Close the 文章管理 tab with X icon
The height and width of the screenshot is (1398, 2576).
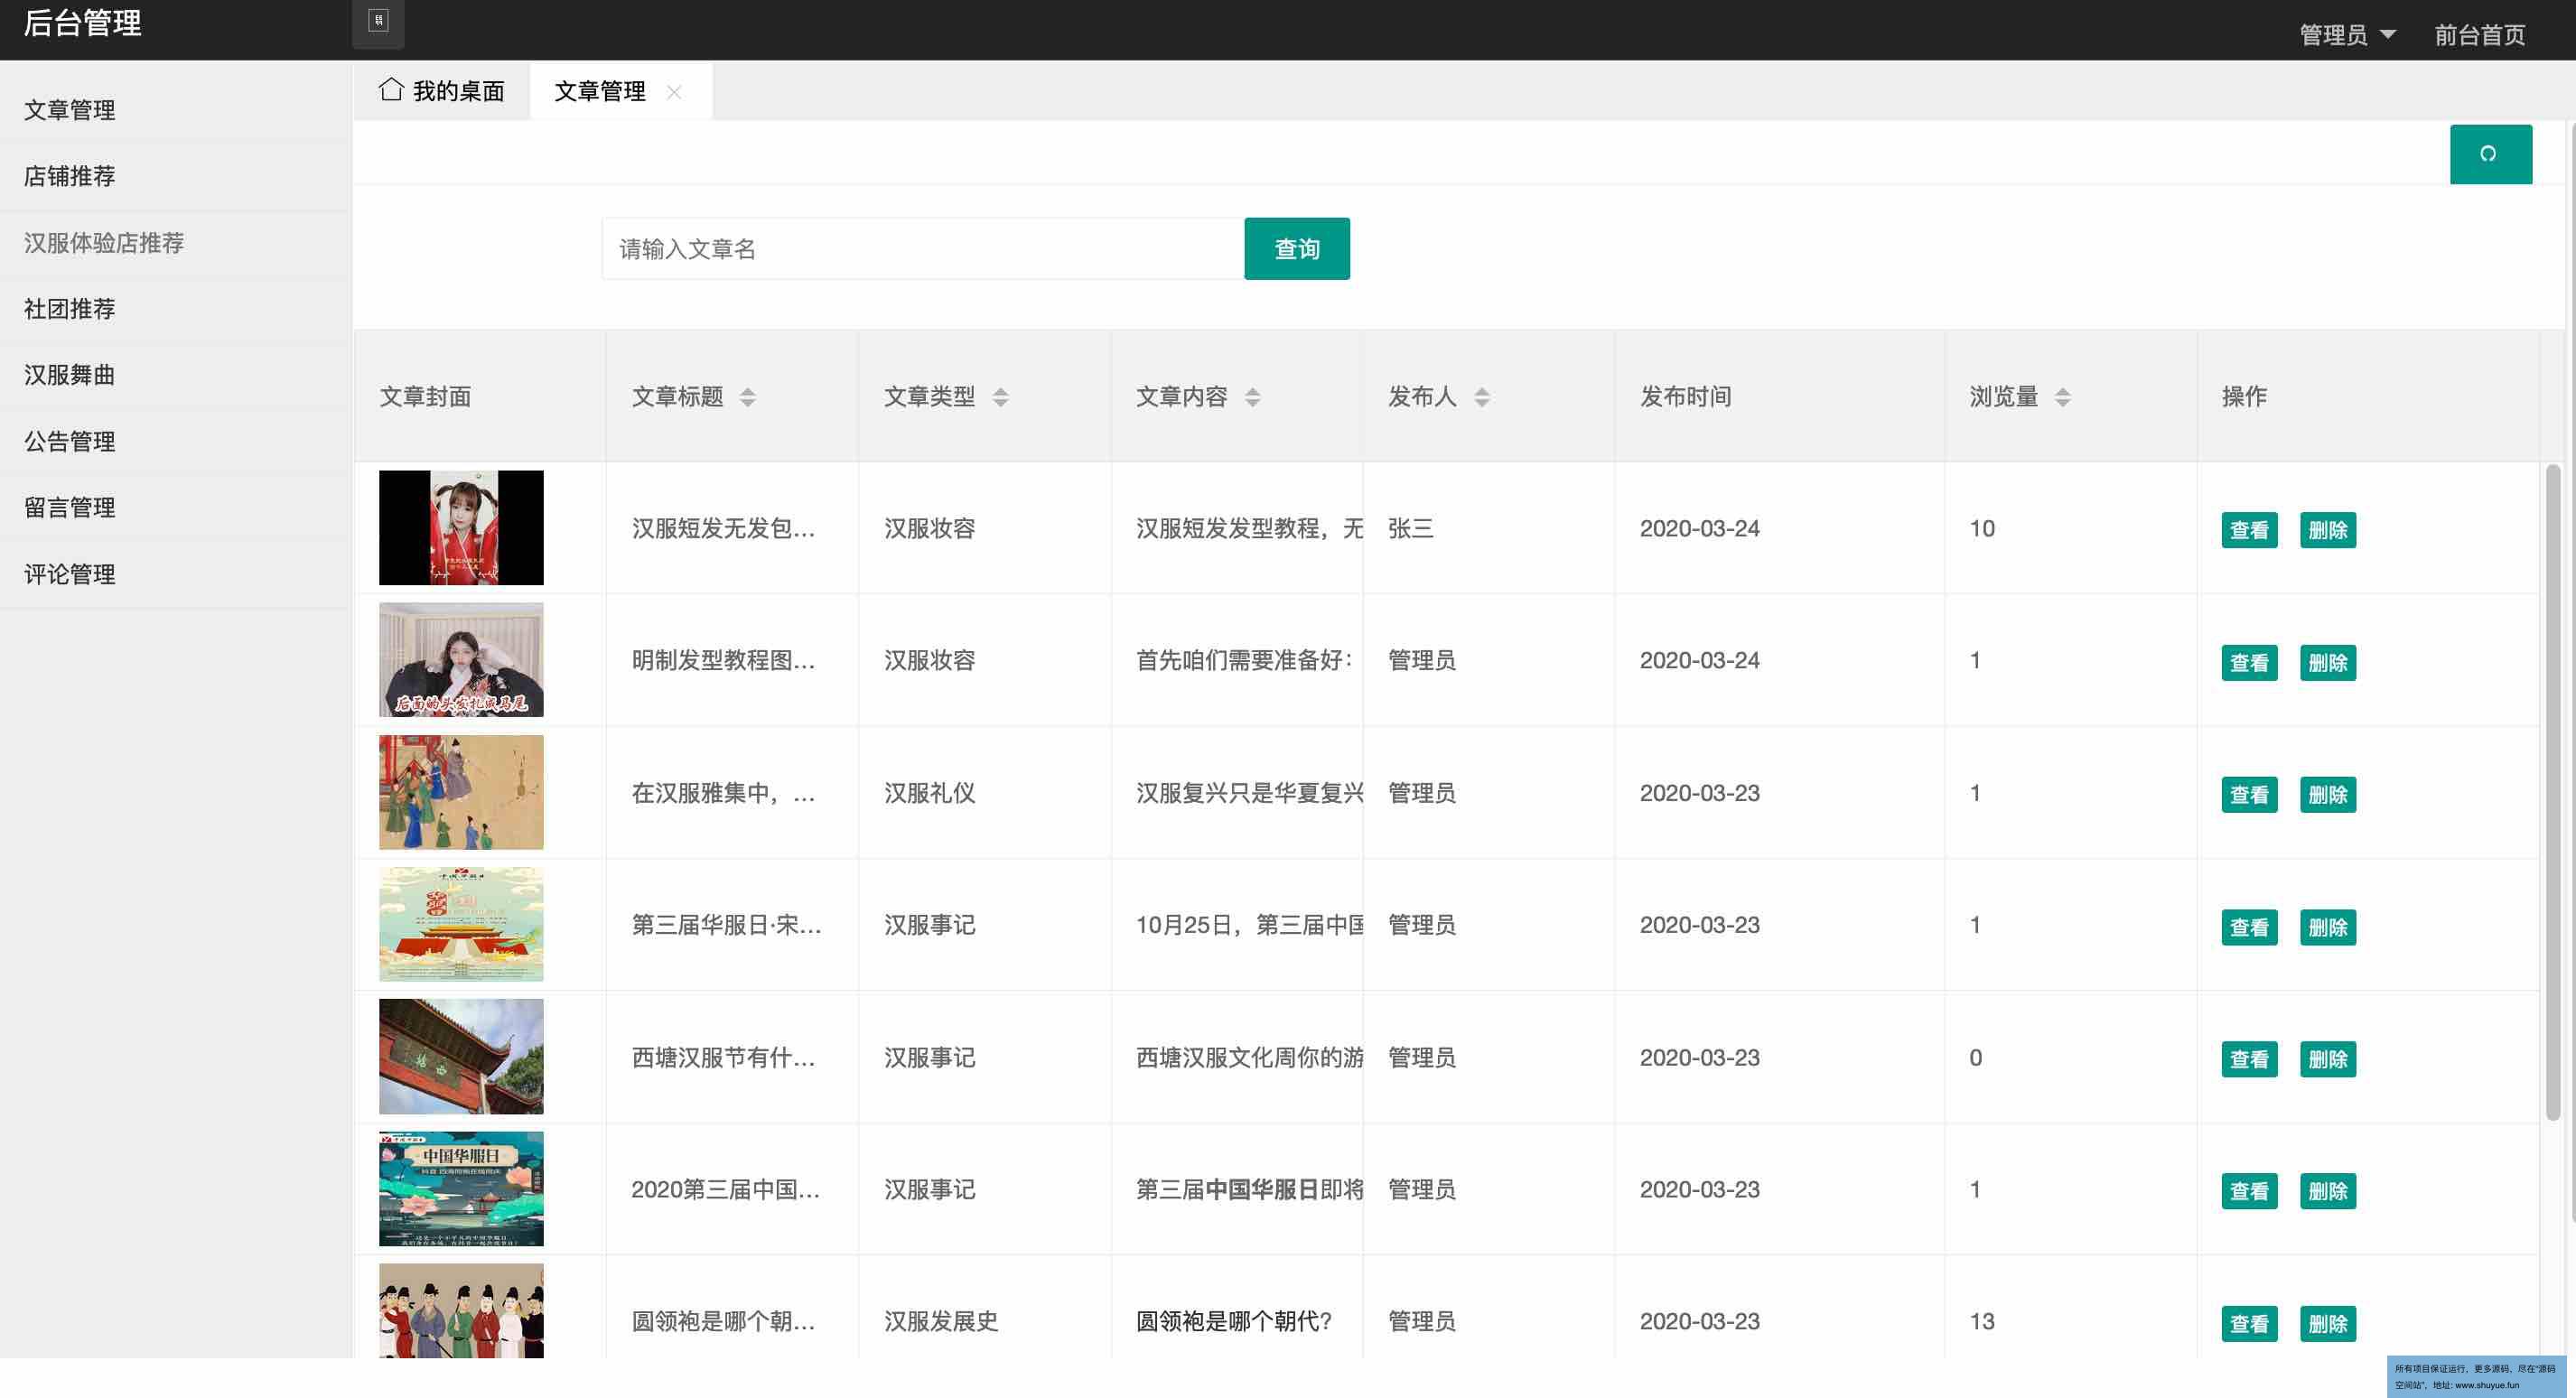674,92
